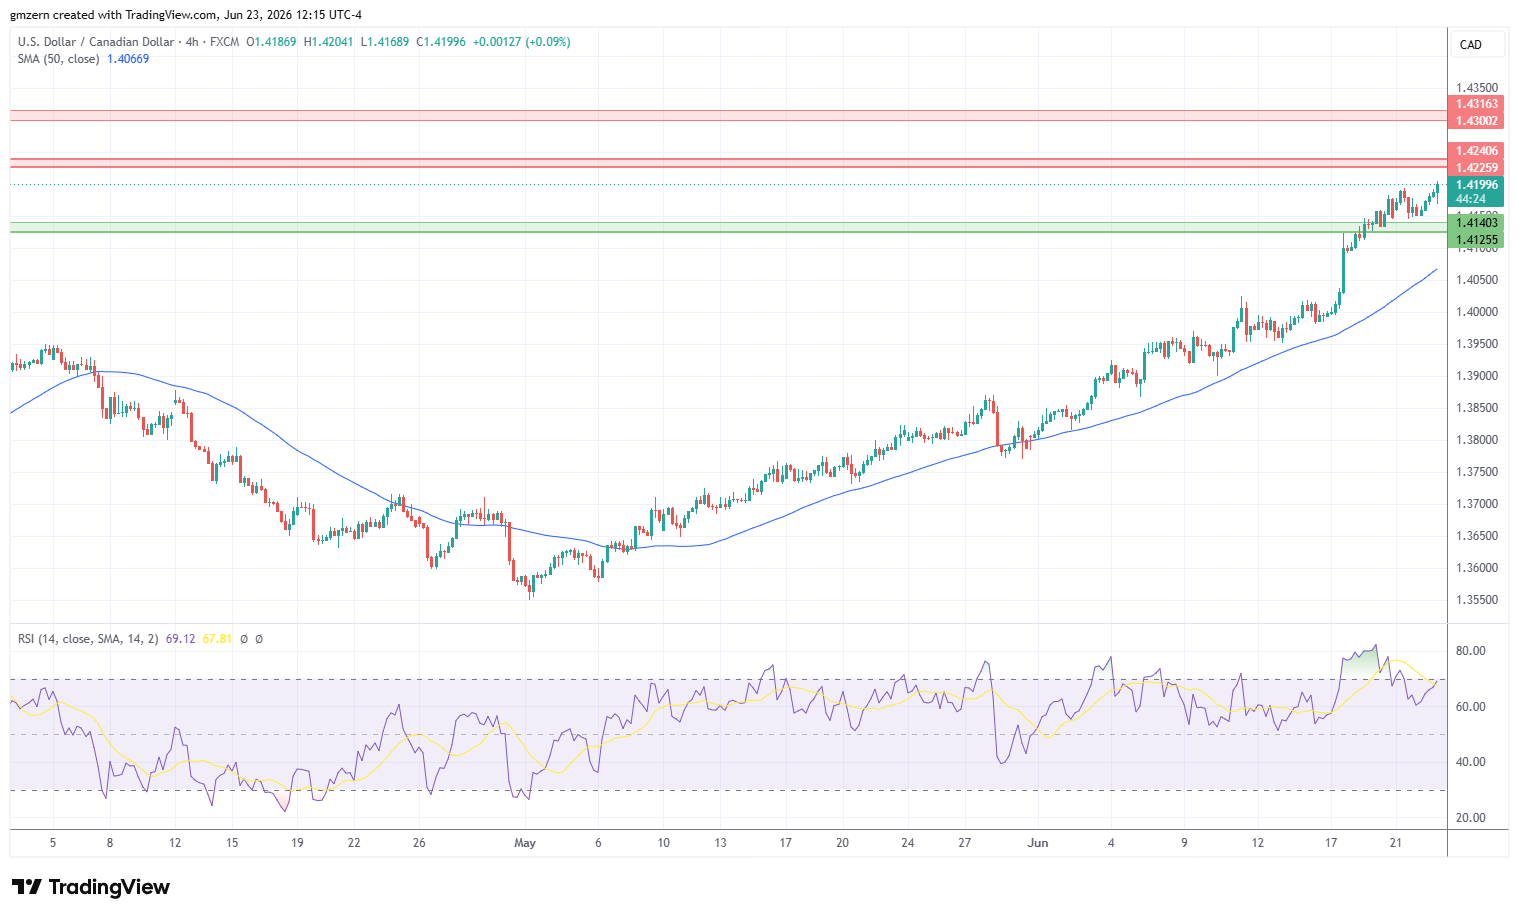Click the 80.00 level on the RSI axis
1519x917 pixels.
coord(1470,651)
